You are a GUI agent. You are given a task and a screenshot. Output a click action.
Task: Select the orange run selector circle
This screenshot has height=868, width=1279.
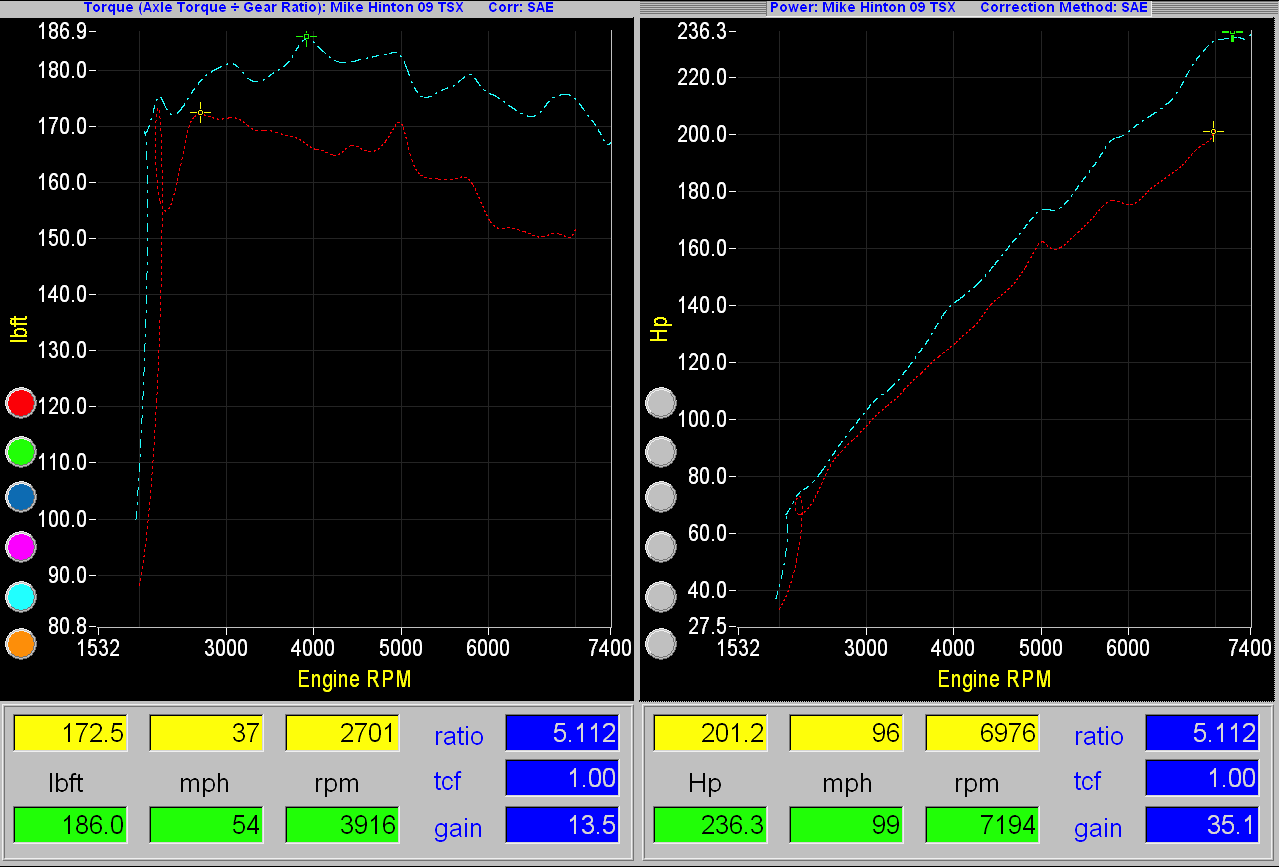[x=20, y=644]
